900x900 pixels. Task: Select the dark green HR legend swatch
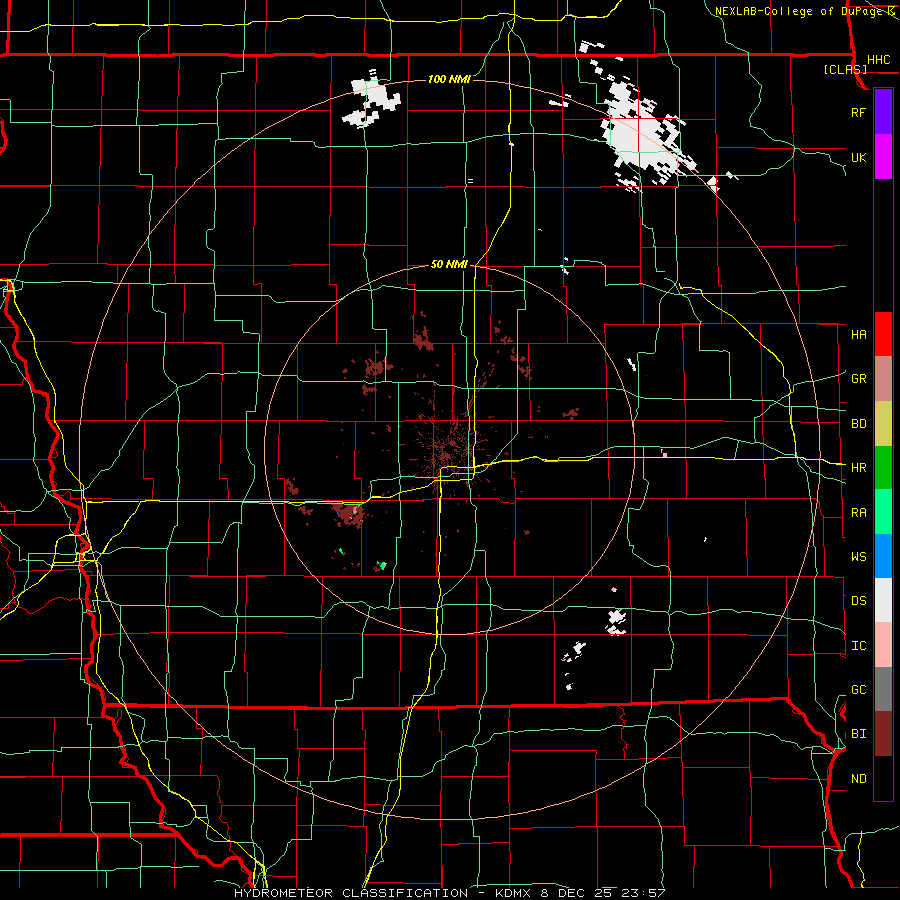[883, 467]
